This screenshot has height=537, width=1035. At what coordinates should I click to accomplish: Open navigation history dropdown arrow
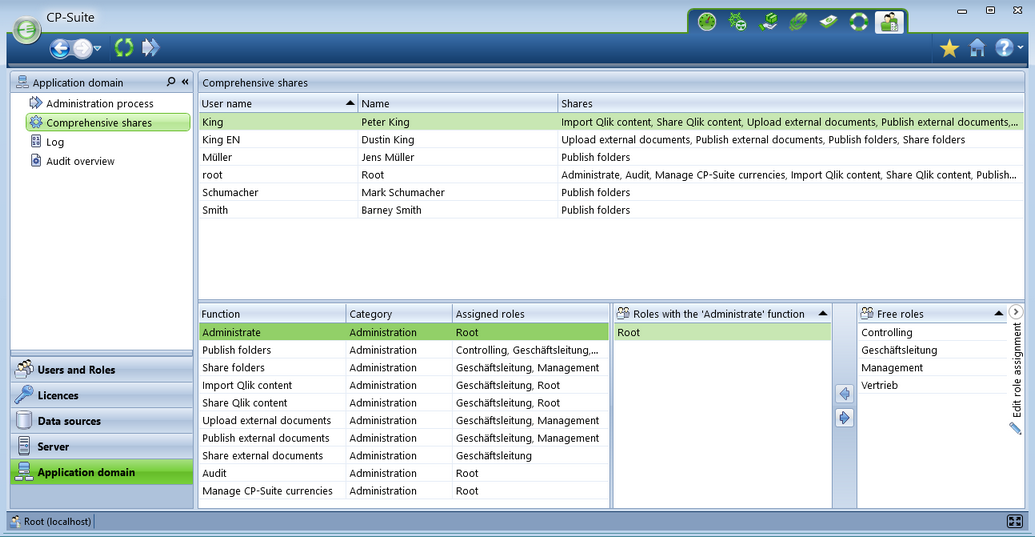point(98,48)
